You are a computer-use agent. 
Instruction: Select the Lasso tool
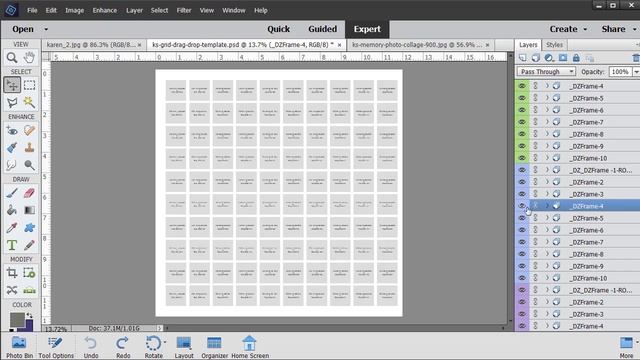click(12, 102)
